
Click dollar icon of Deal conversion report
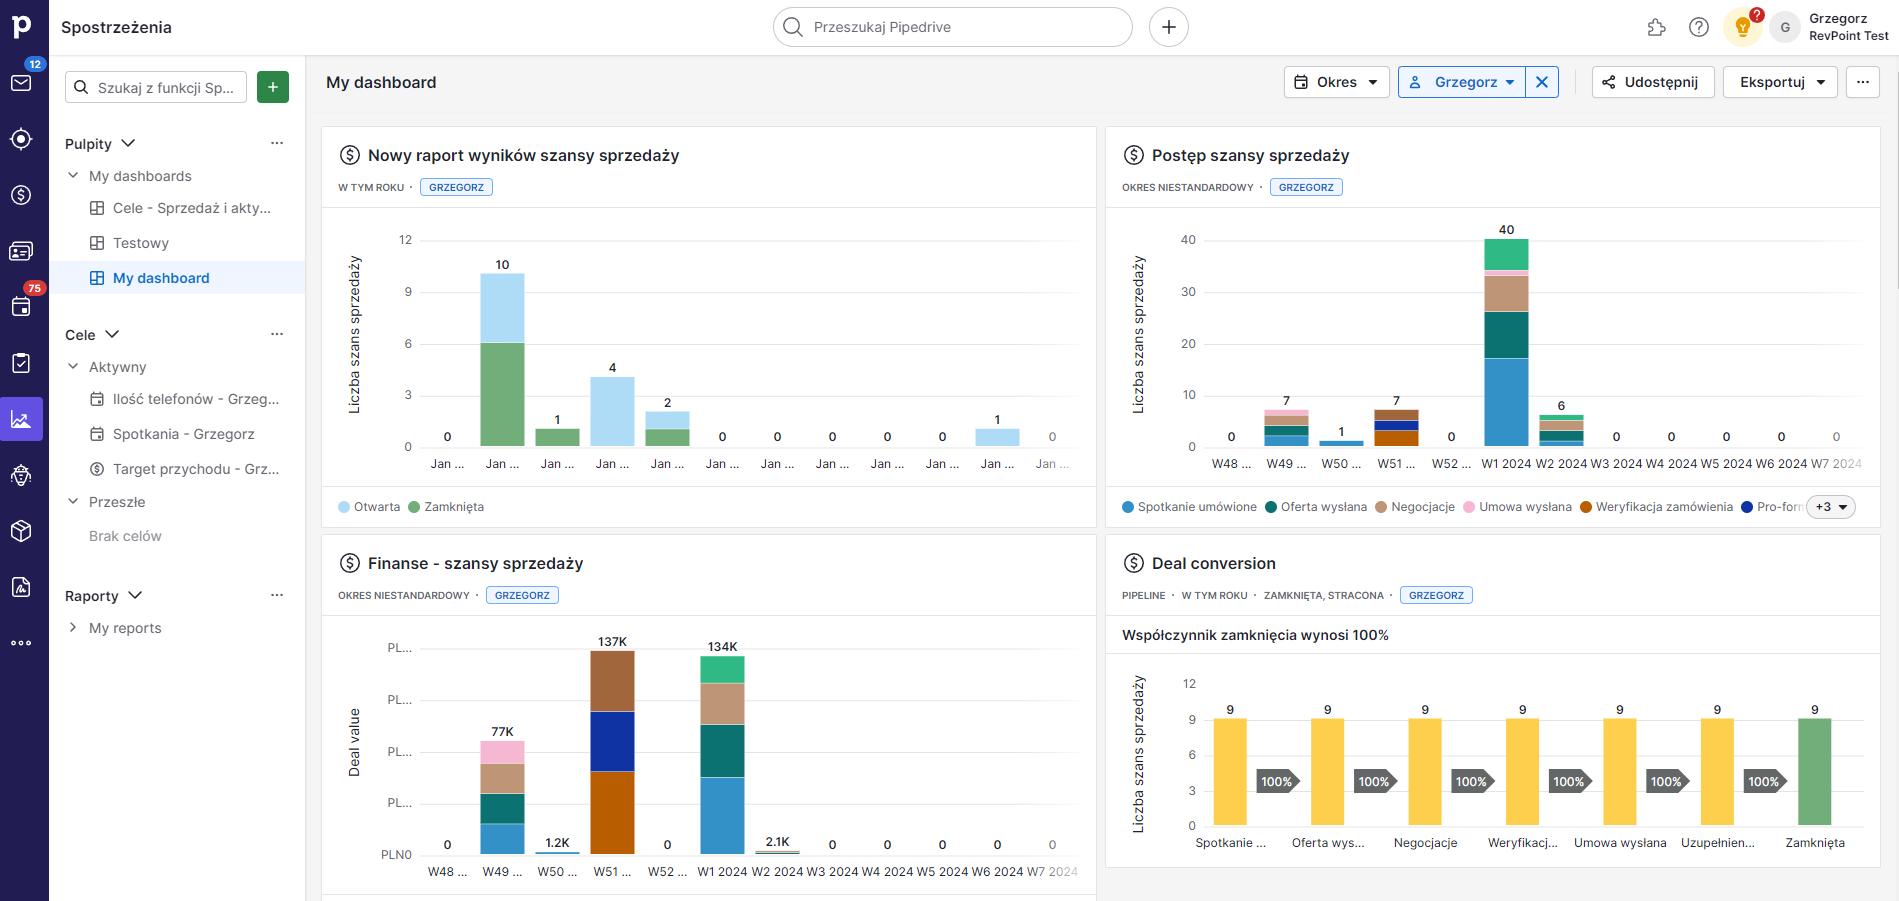point(1134,563)
